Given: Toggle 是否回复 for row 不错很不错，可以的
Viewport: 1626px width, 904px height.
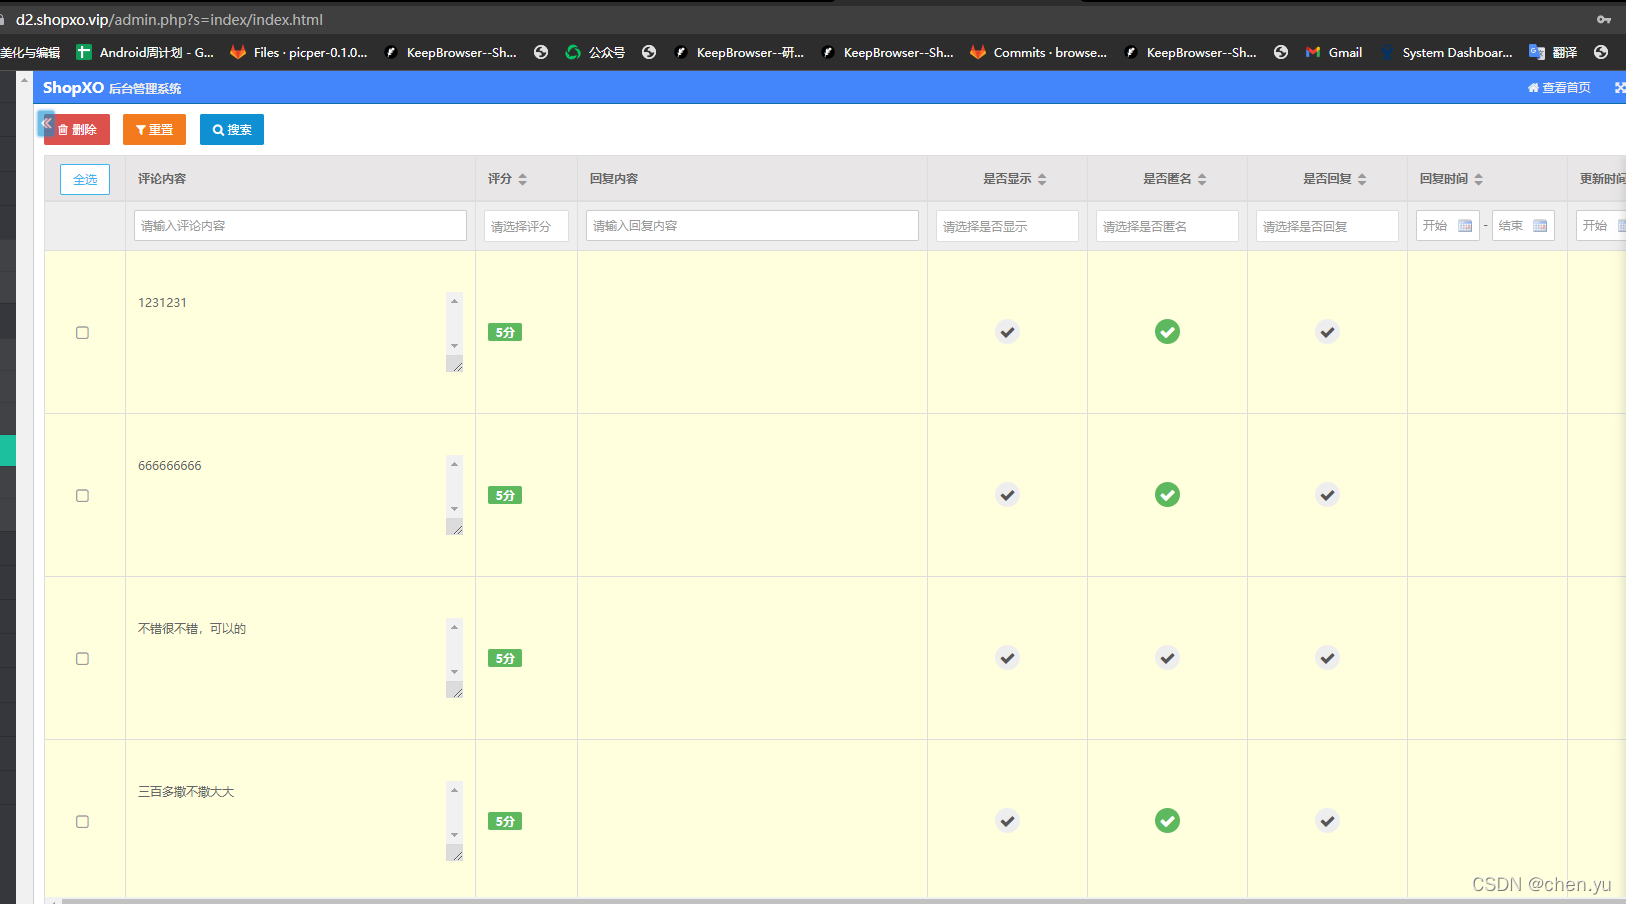Looking at the screenshot, I should 1327,658.
